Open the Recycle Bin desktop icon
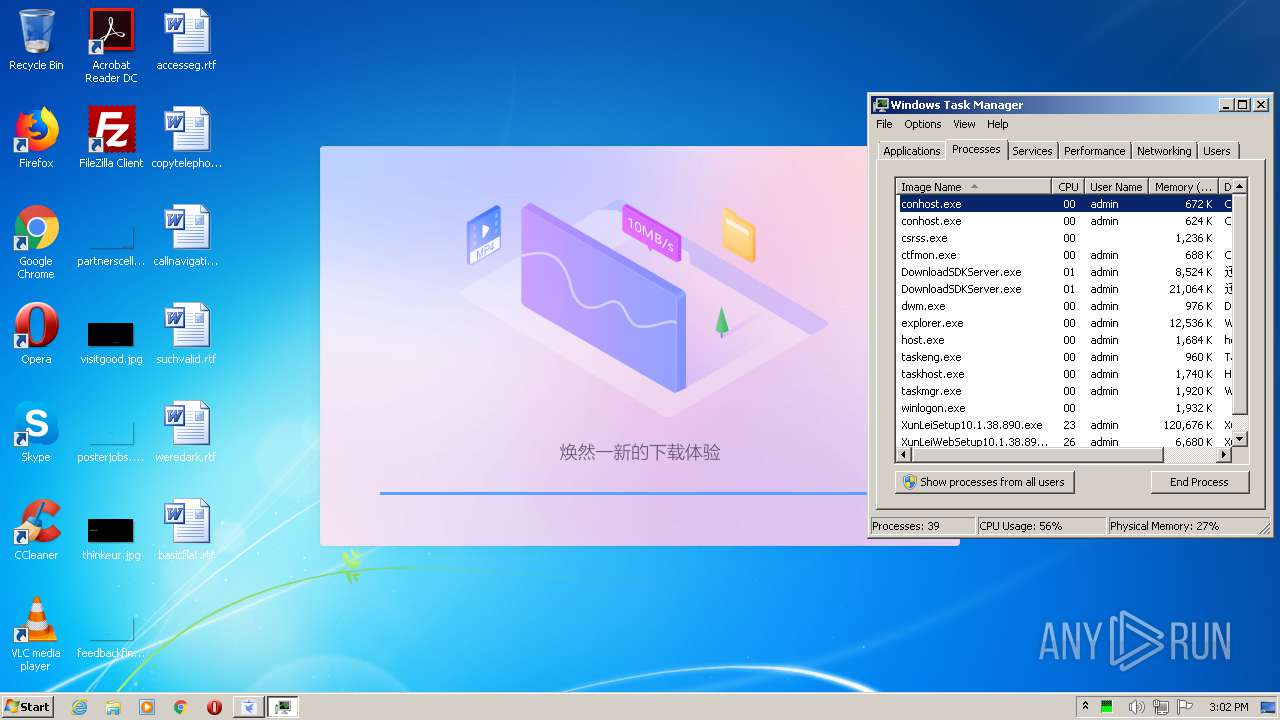 pyautogui.click(x=36, y=40)
